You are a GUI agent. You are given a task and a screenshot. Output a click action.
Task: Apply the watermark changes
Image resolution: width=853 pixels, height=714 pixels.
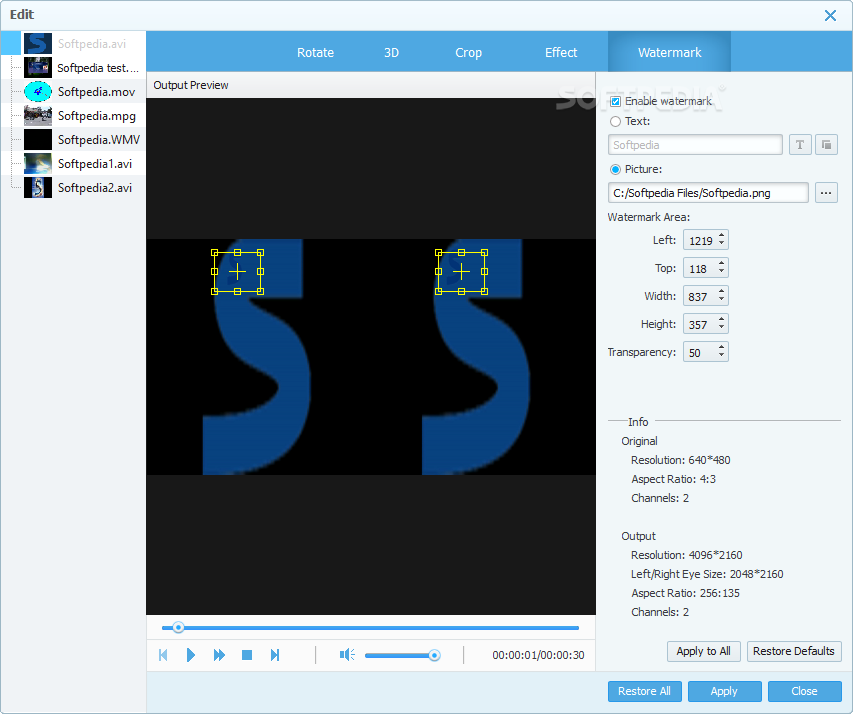click(724, 691)
